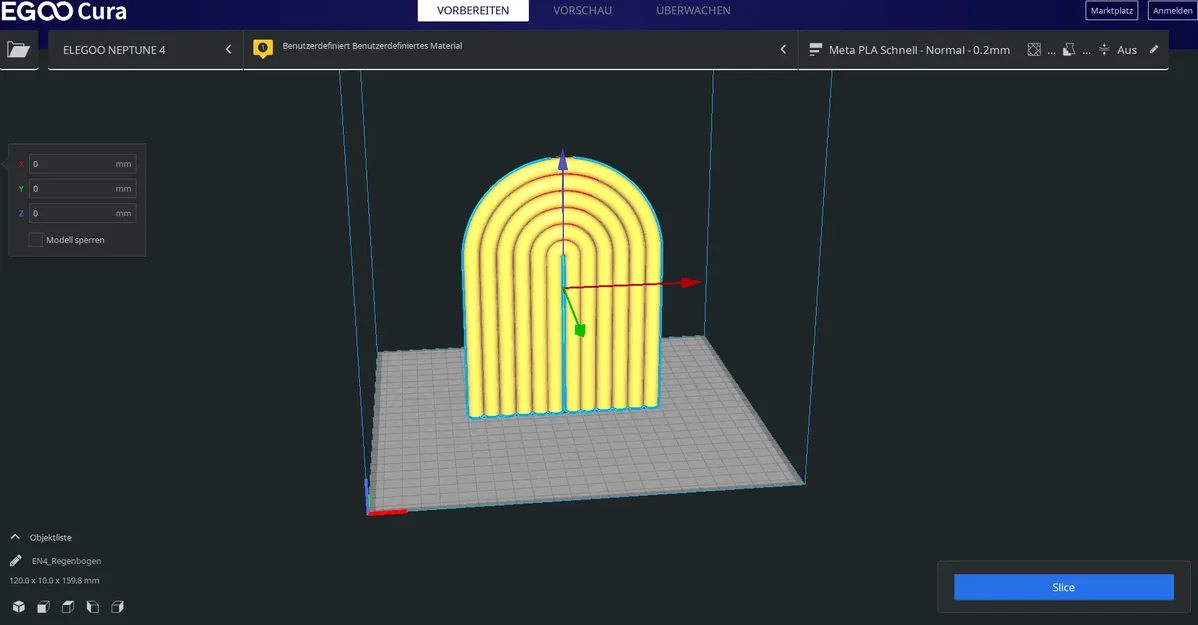Expand ELEGOO NEPTUNE 4 printer selector
Screen dimensions: 1198x625
(145, 50)
